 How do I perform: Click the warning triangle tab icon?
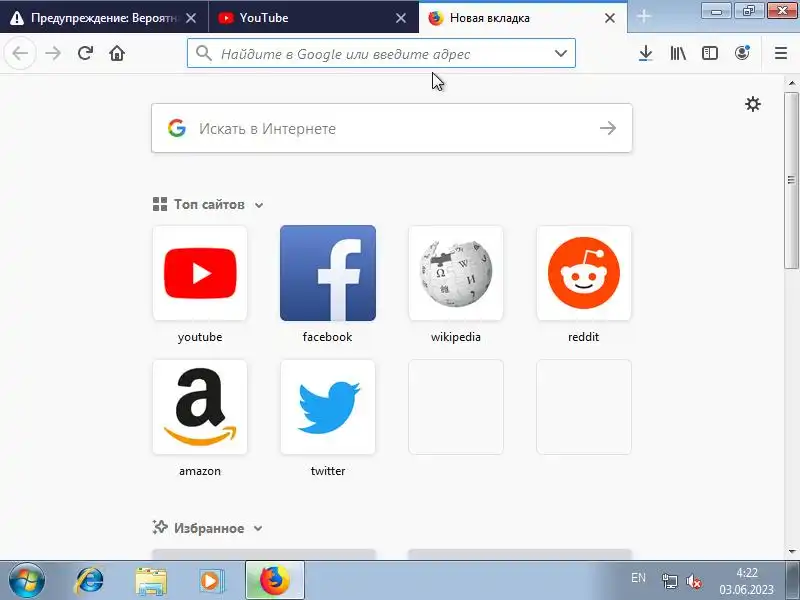click(x=17, y=18)
